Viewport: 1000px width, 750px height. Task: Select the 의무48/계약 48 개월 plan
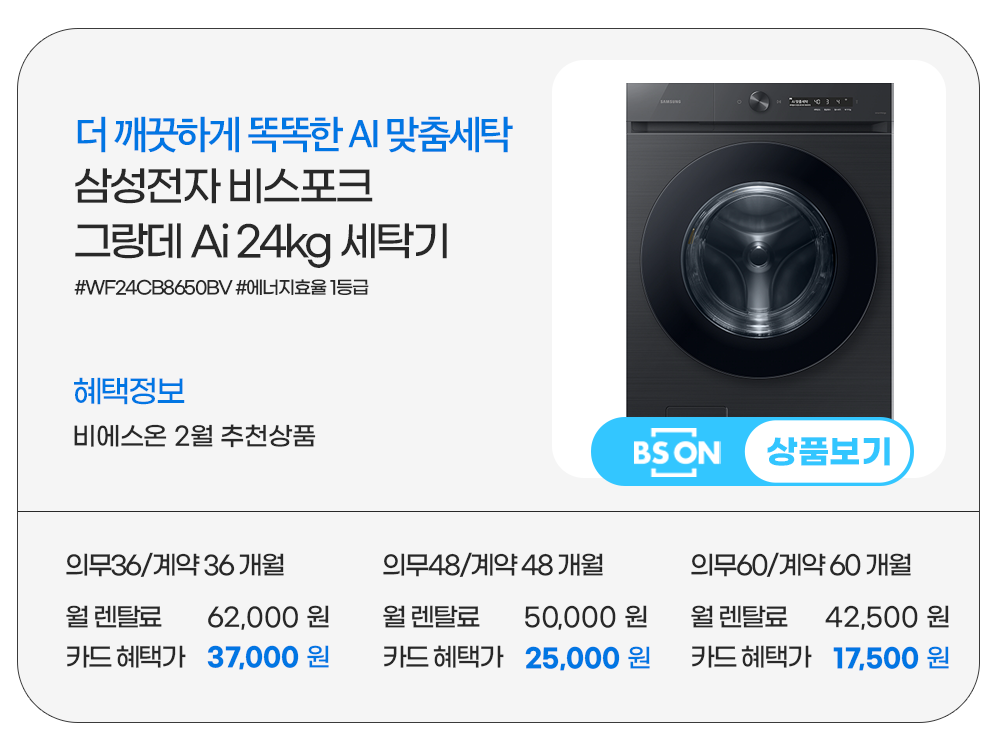pyautogui.click(x=492, y=566)
